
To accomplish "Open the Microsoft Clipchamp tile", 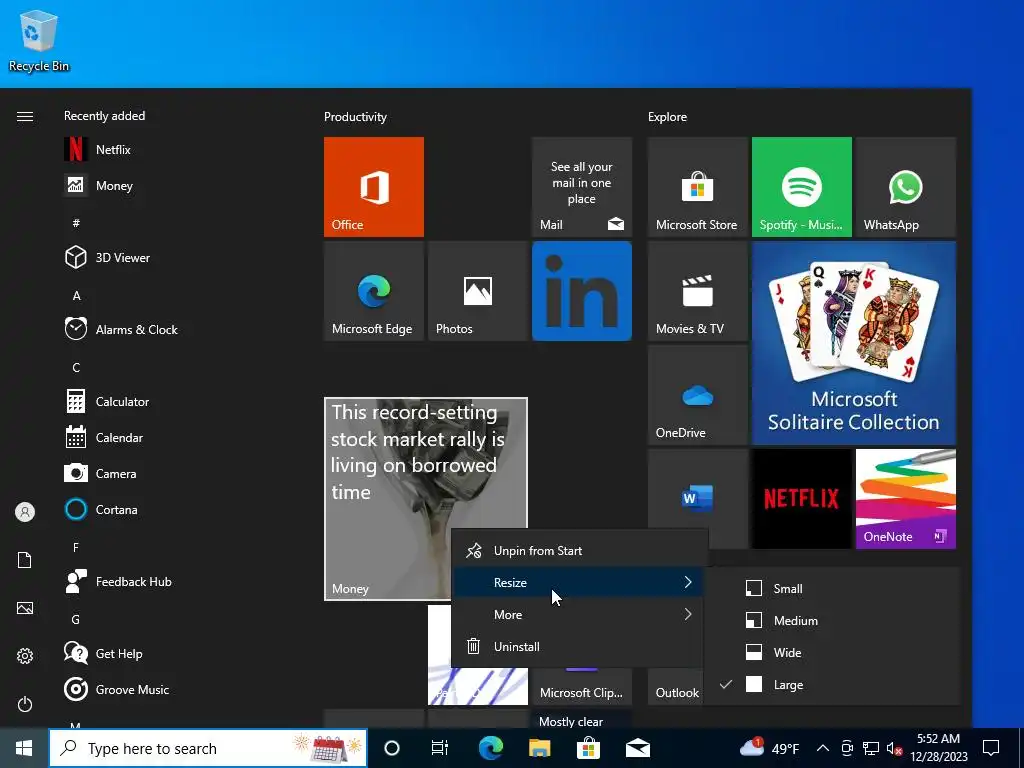I will [582, 686].
